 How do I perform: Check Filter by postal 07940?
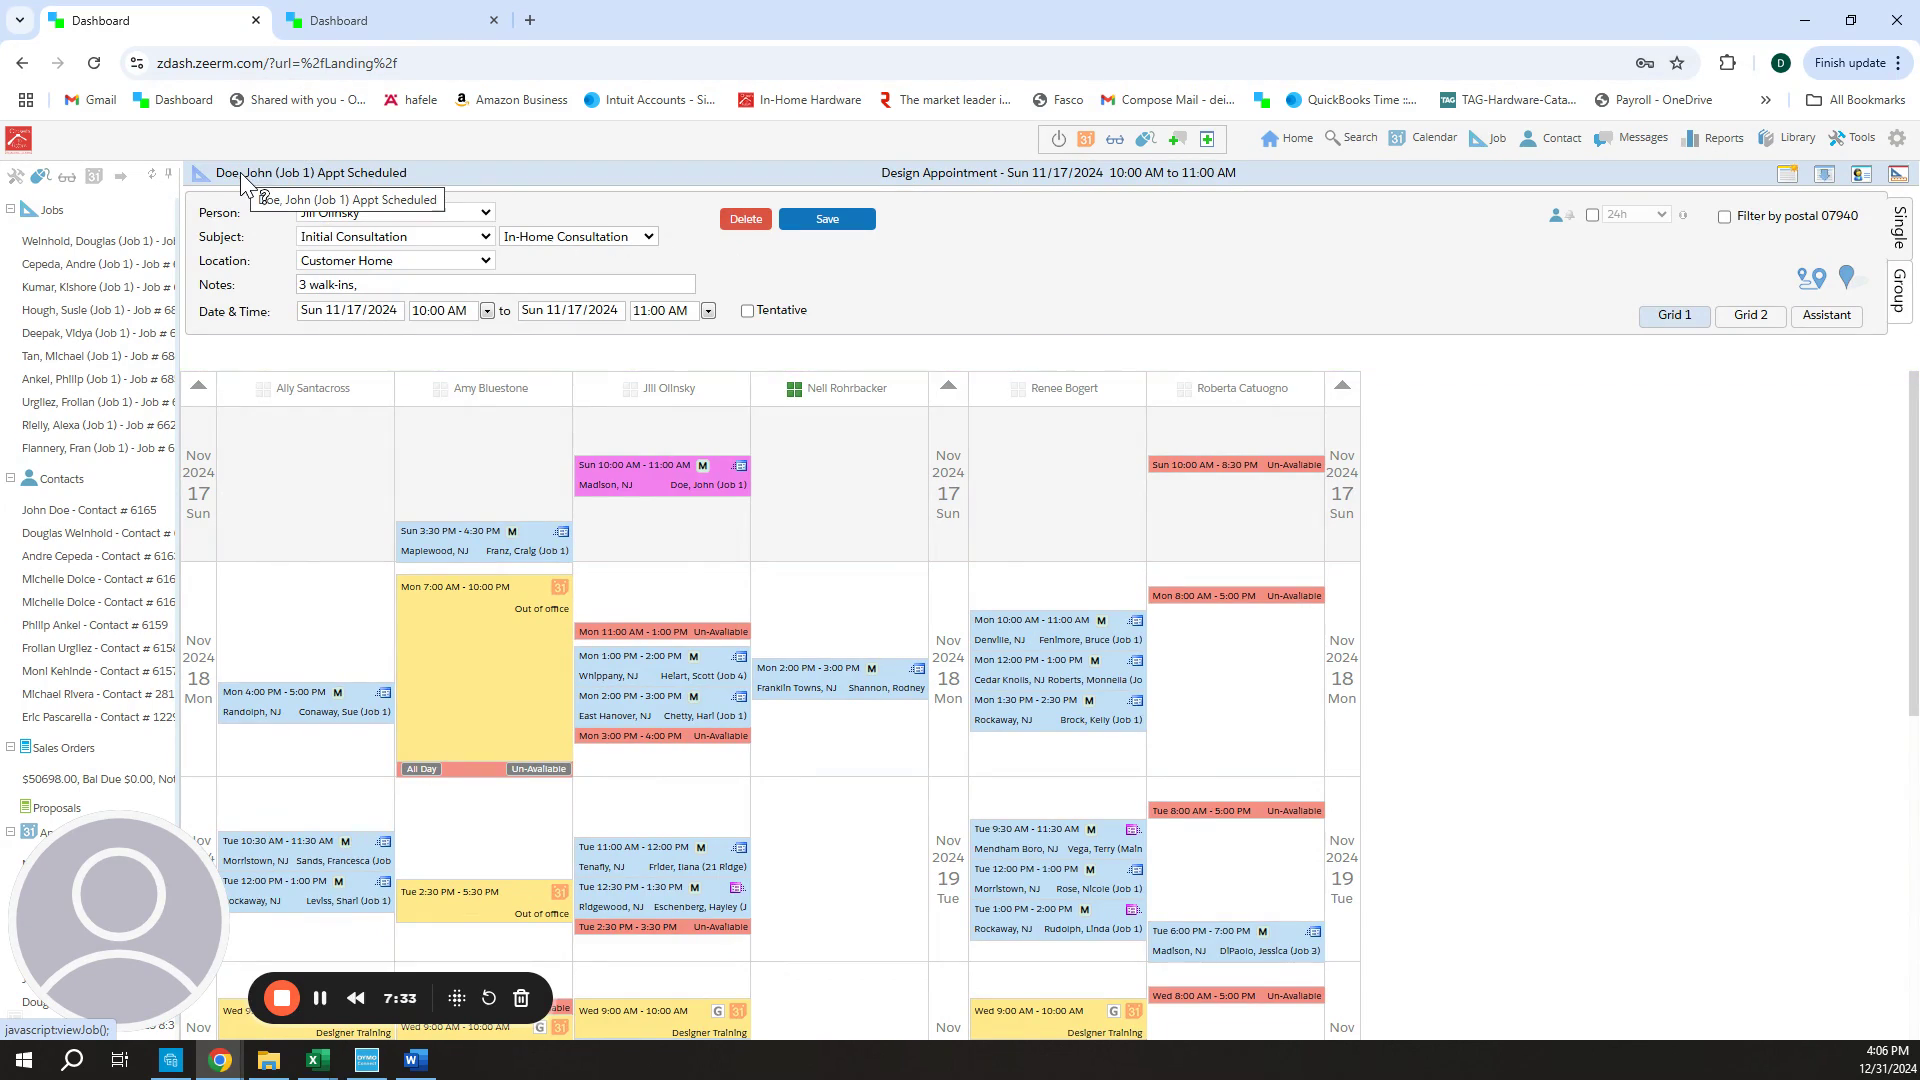point(1724,217)
